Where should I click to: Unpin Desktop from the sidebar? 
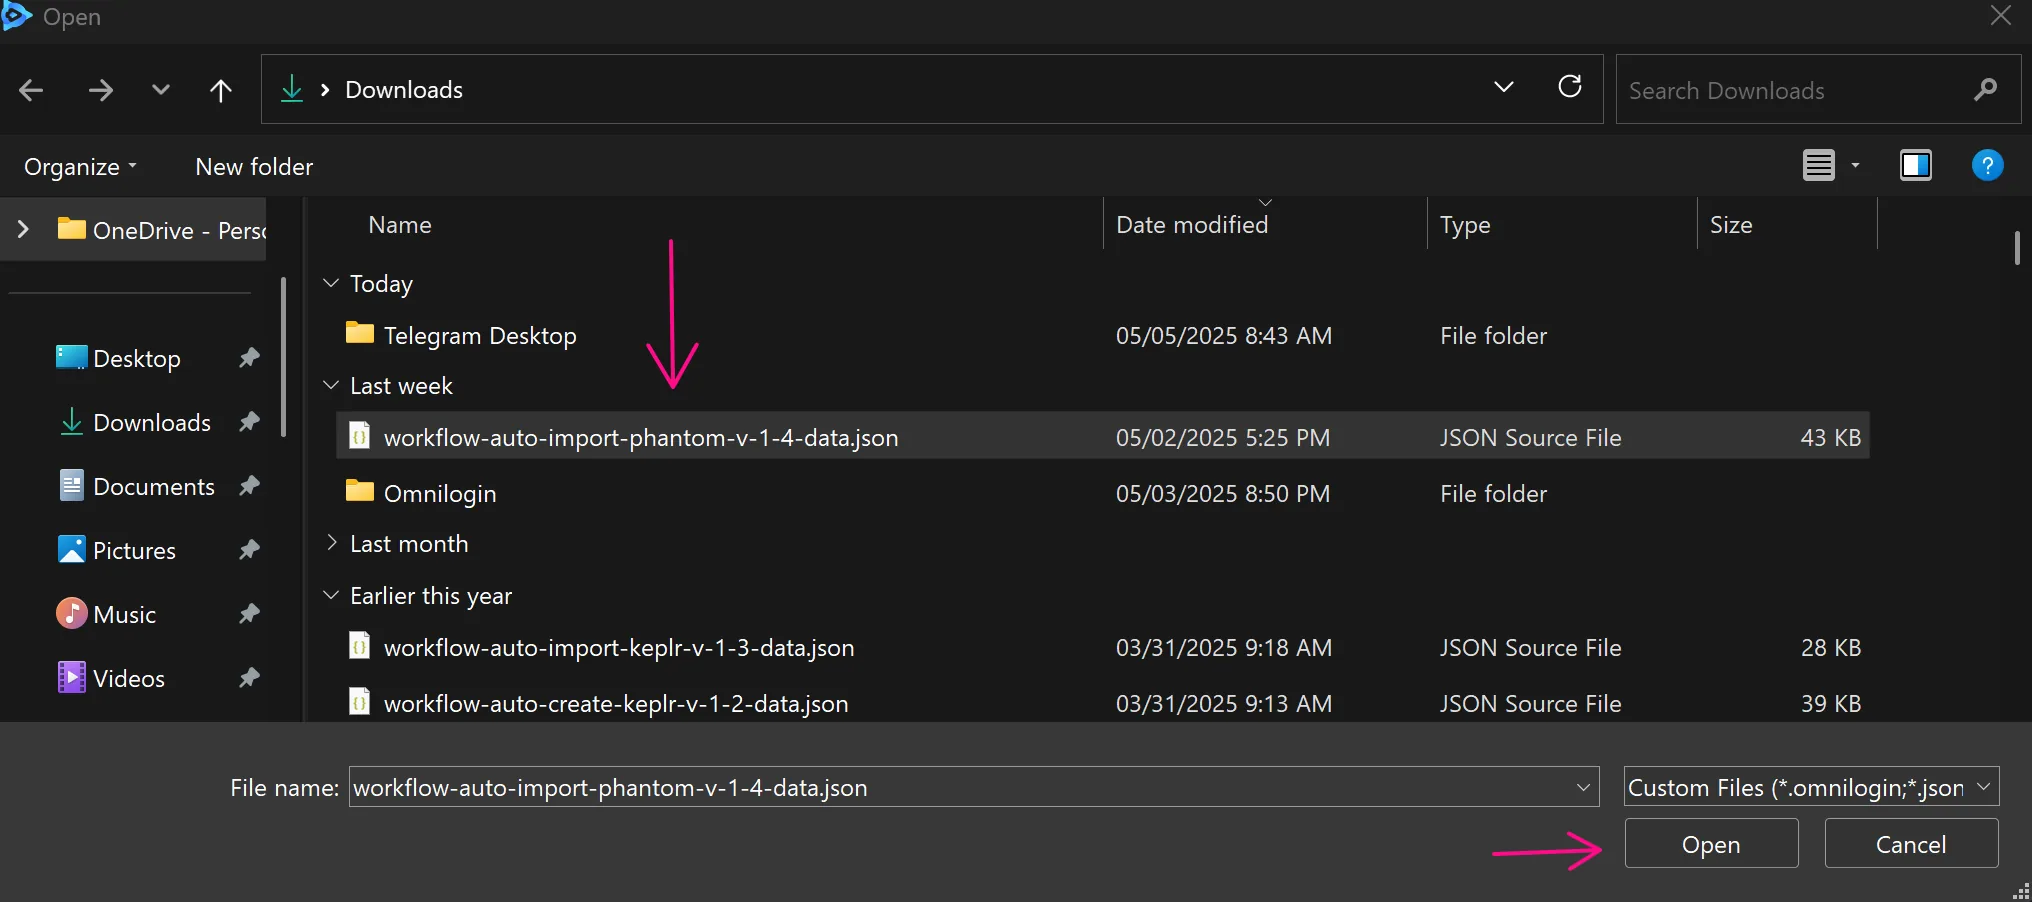pos(248,358)
